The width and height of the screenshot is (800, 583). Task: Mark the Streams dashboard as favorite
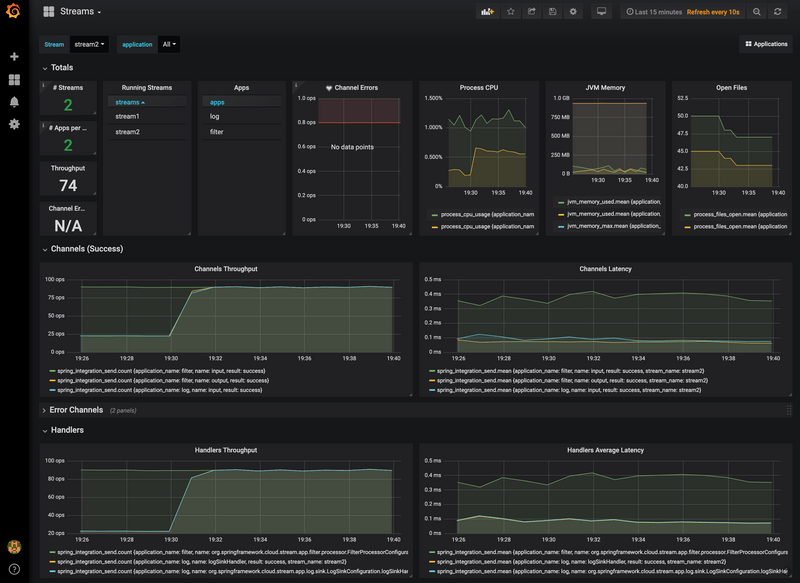coord(511,12)
